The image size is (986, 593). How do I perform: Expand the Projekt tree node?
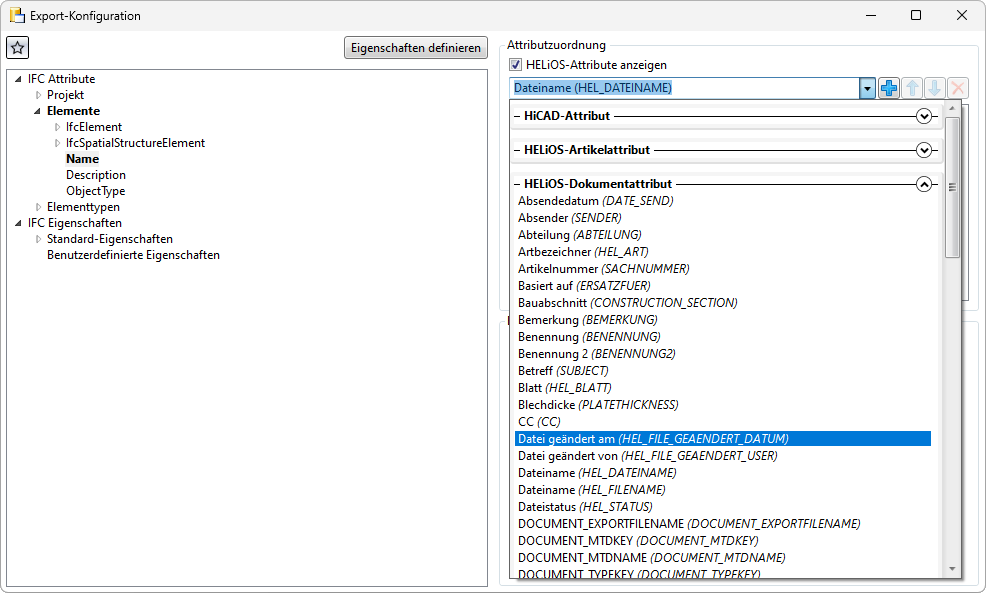click(x=39, y=95)
